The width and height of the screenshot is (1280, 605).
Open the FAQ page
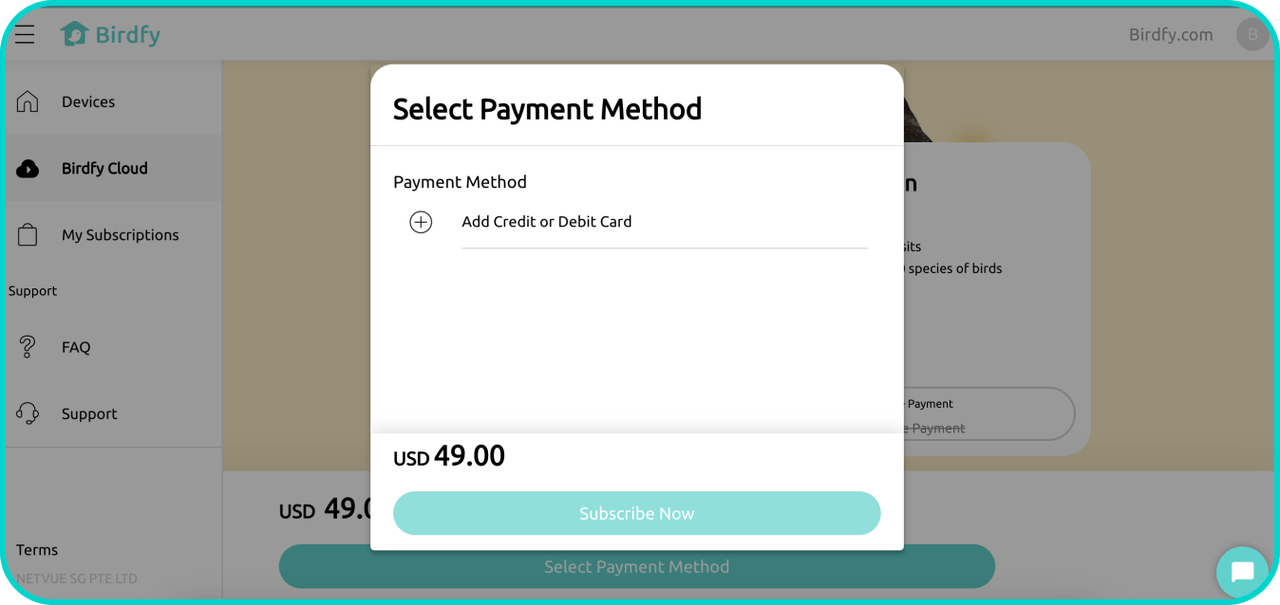coord(76,347)
